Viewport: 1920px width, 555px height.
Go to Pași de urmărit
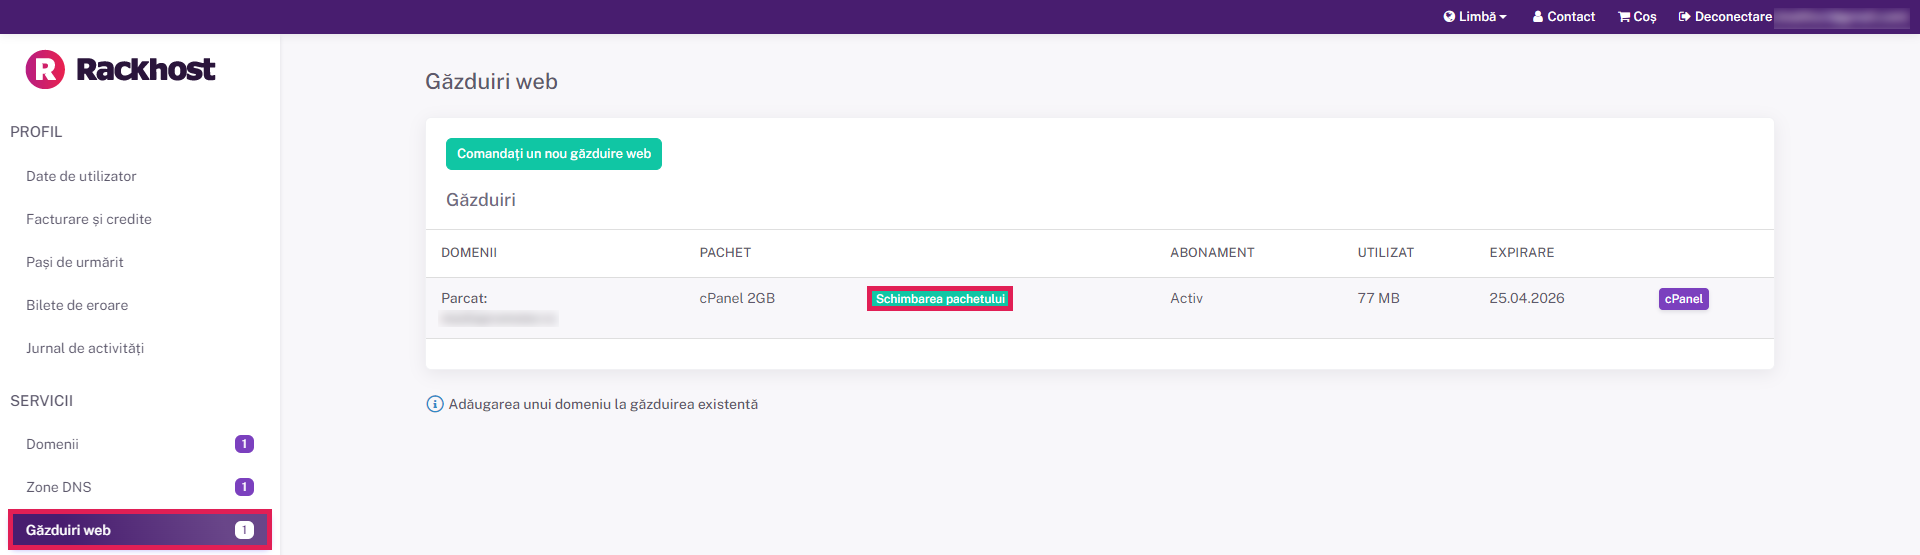point(75,262)
